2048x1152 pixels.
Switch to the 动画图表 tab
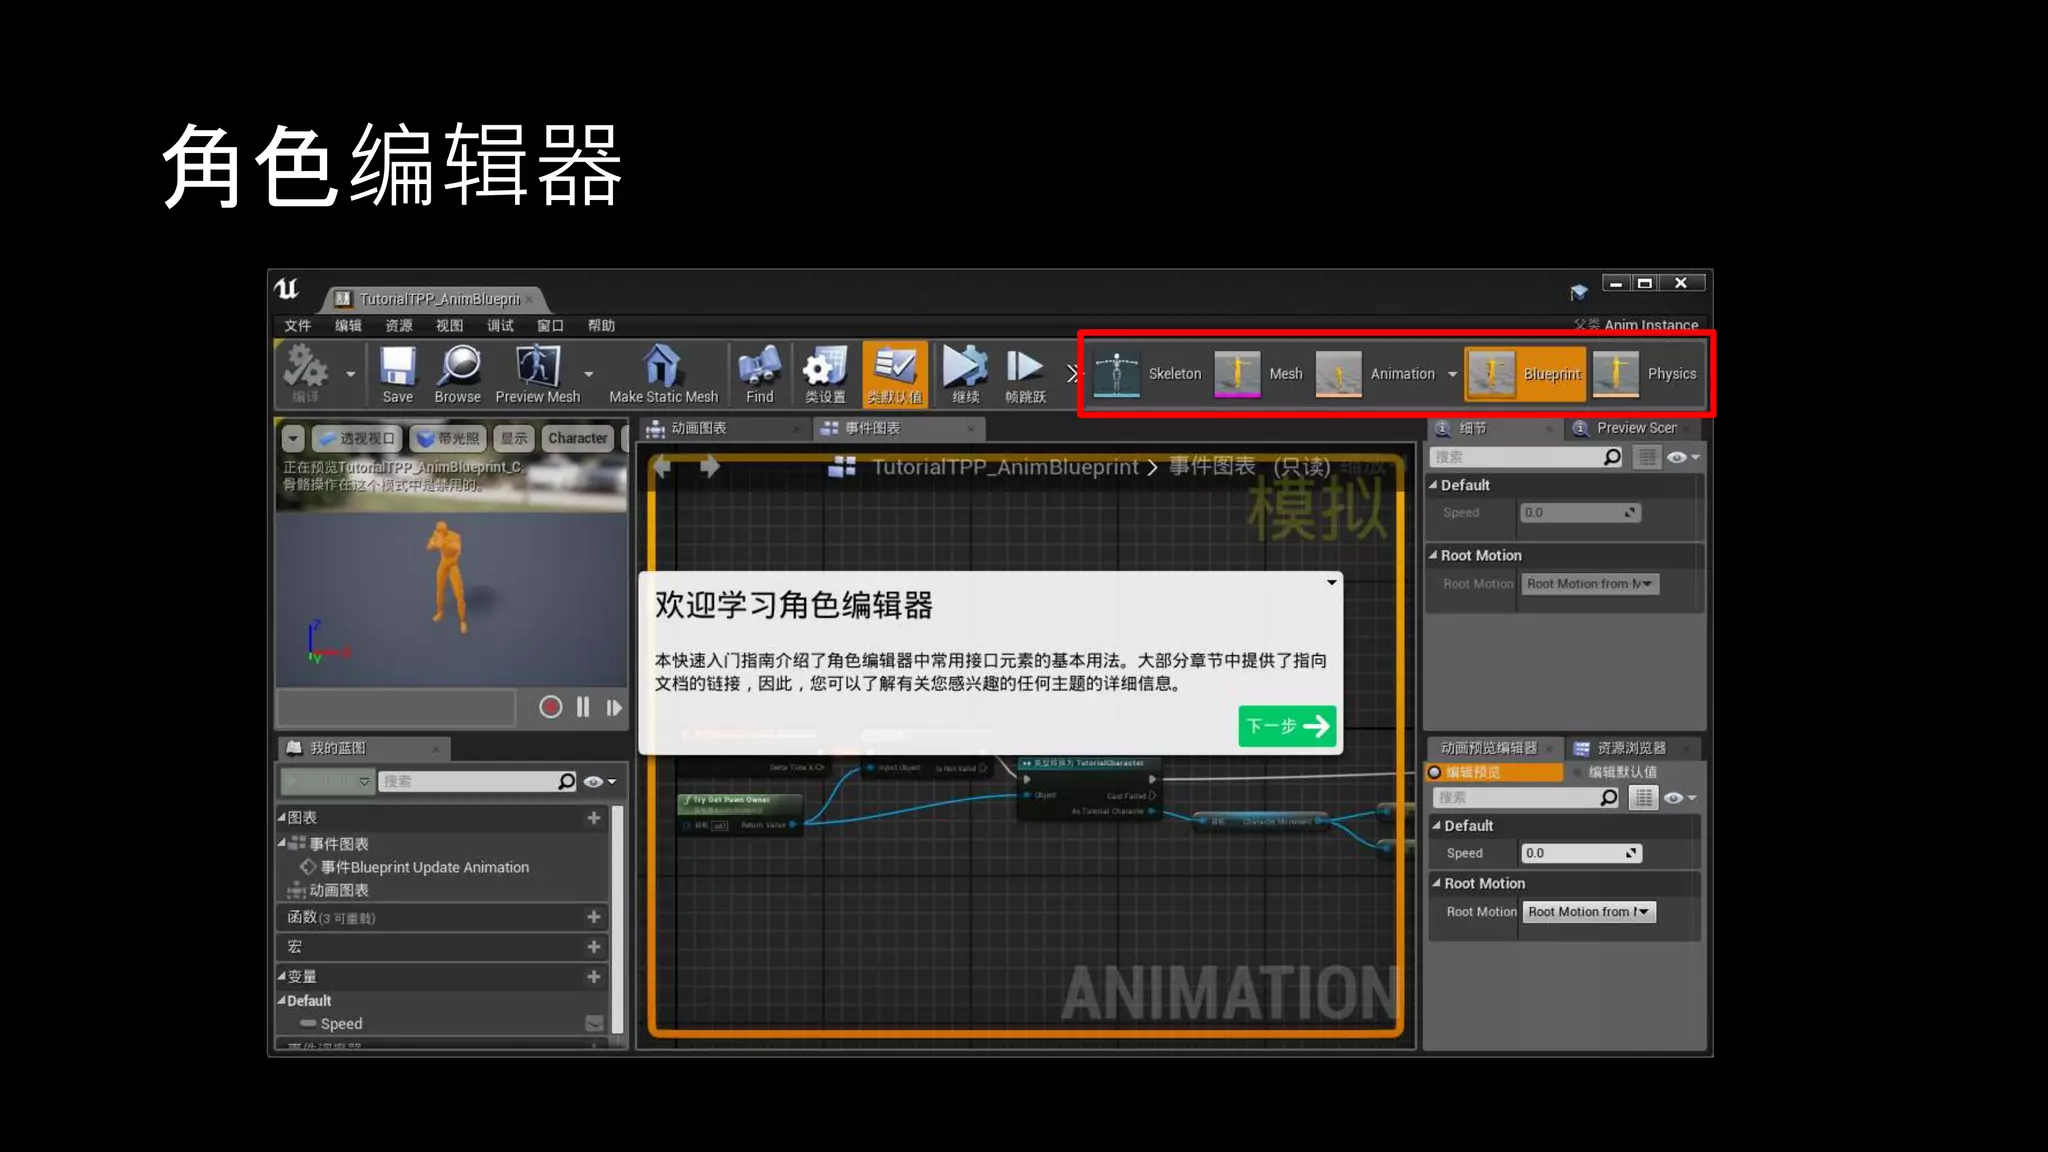pyautogui.click(x=699, y=428)
